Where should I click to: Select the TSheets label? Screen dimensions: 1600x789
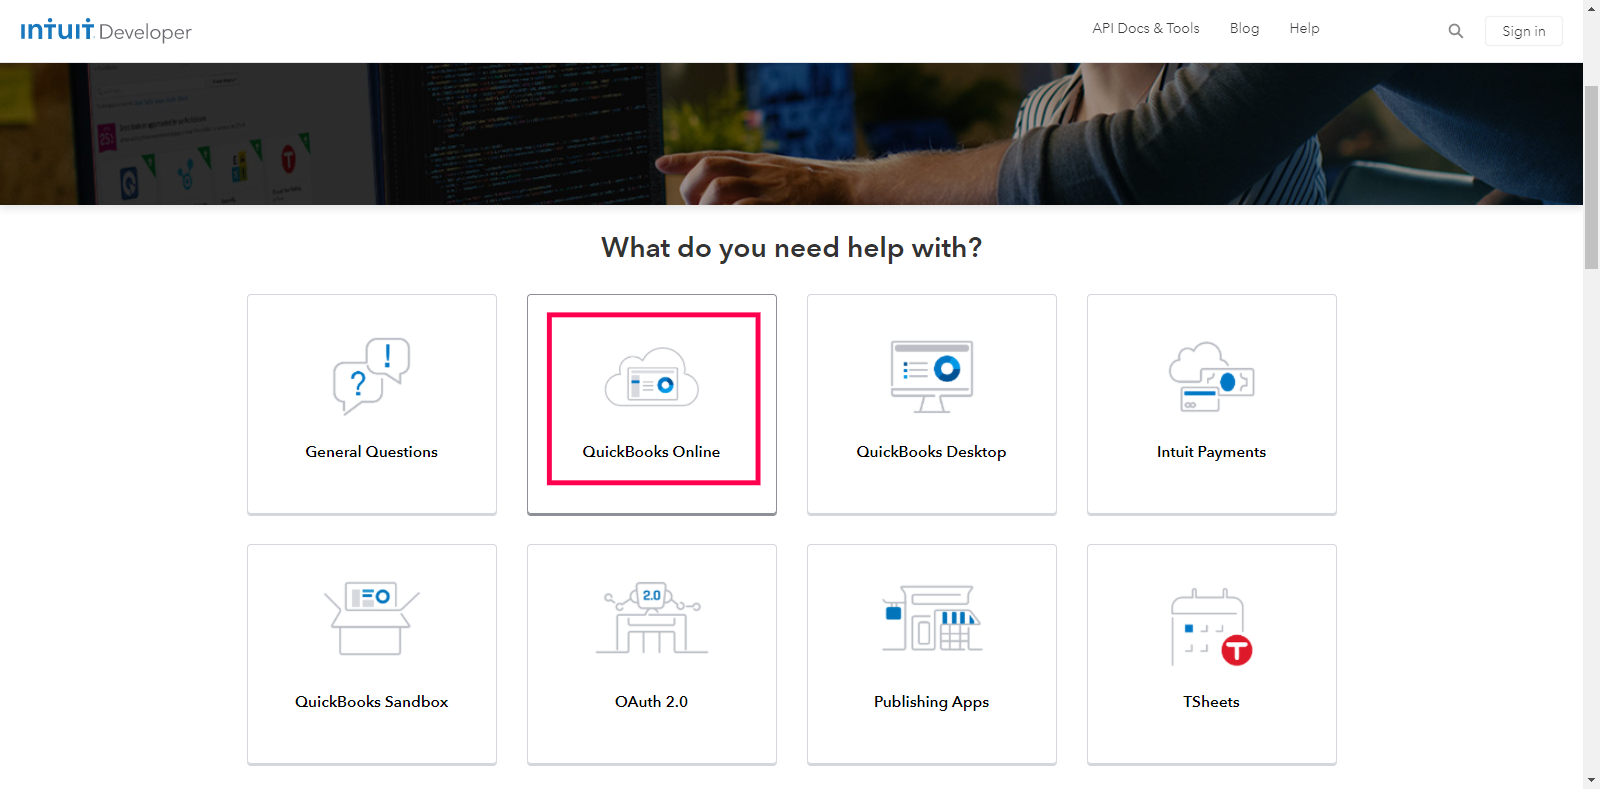pyautogui.click(x=1212, y=702)
